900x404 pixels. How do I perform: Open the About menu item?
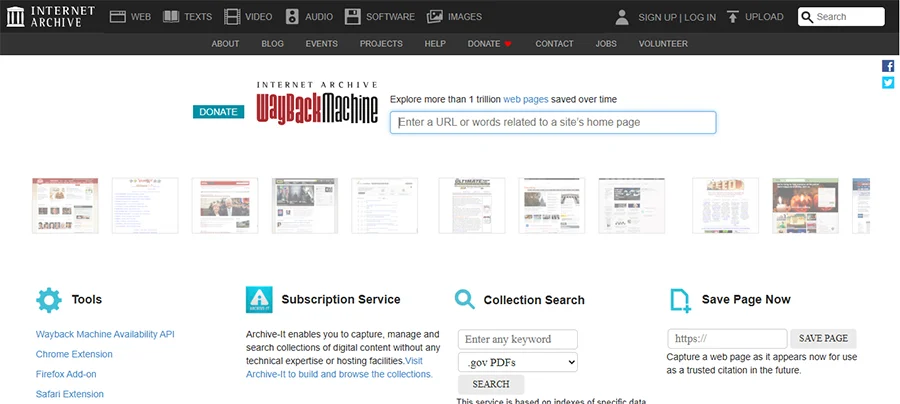click(225, 44)
